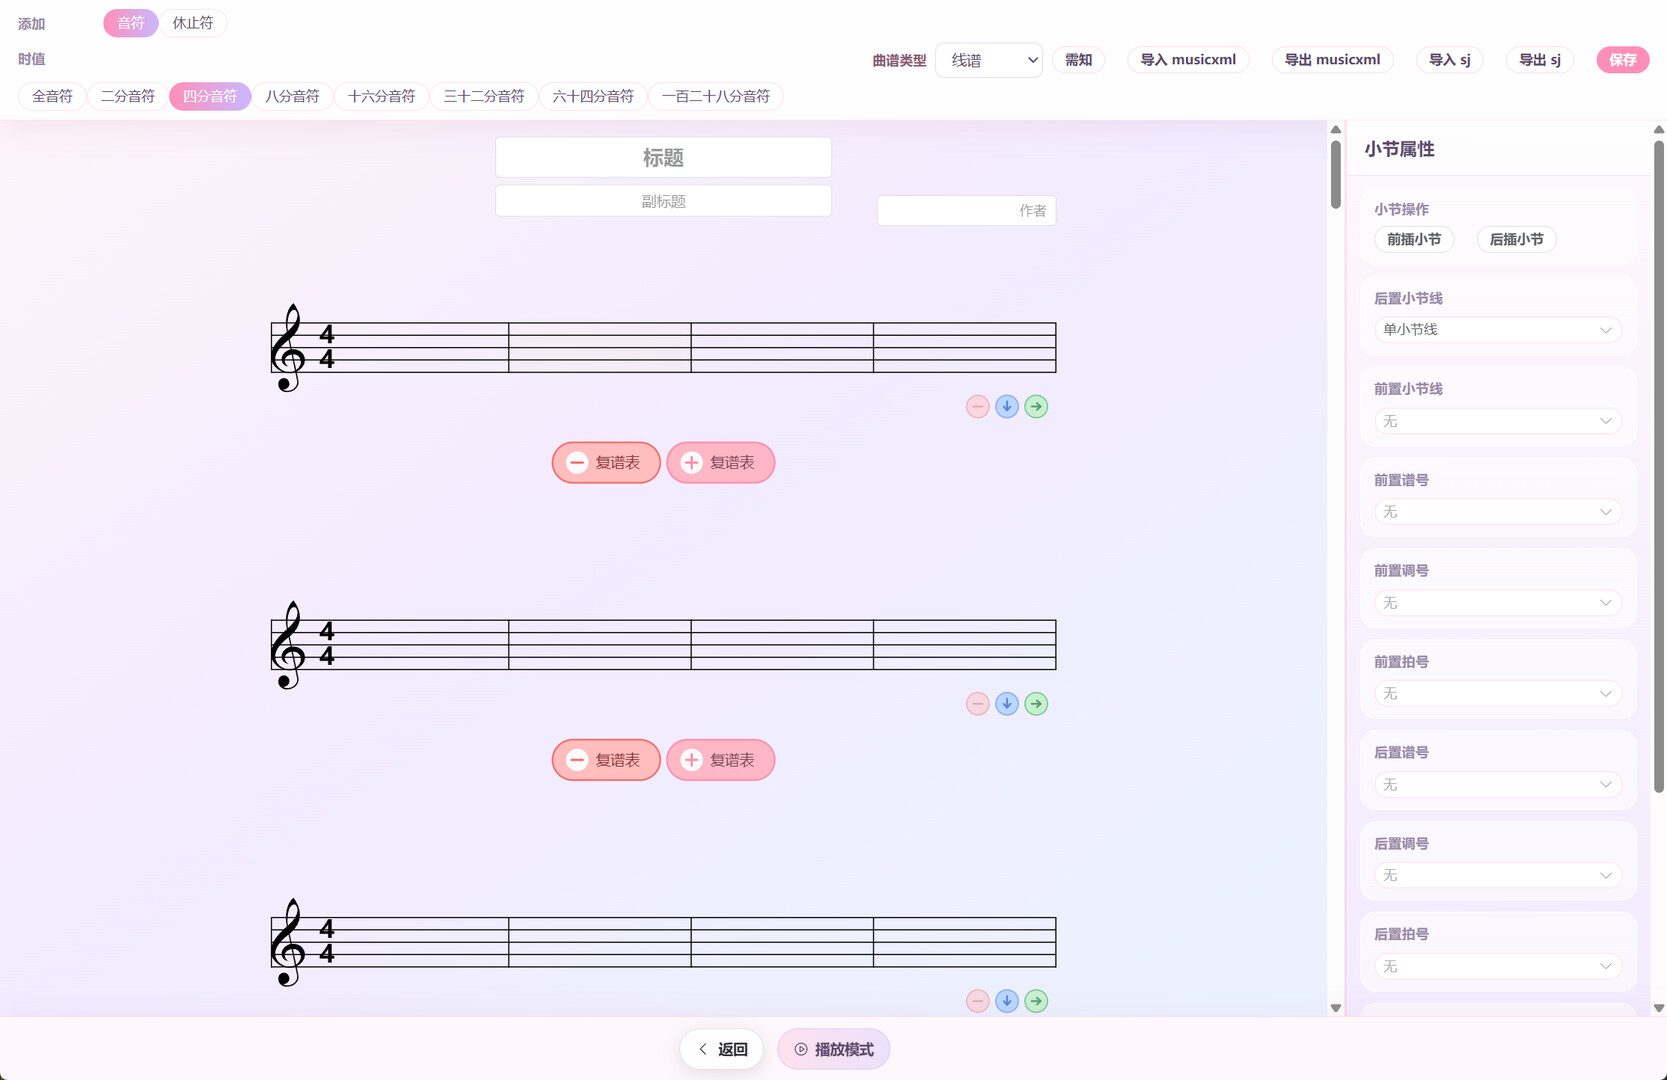
Task: Choose 全音符 duration
Action: [x=52, y=96]
